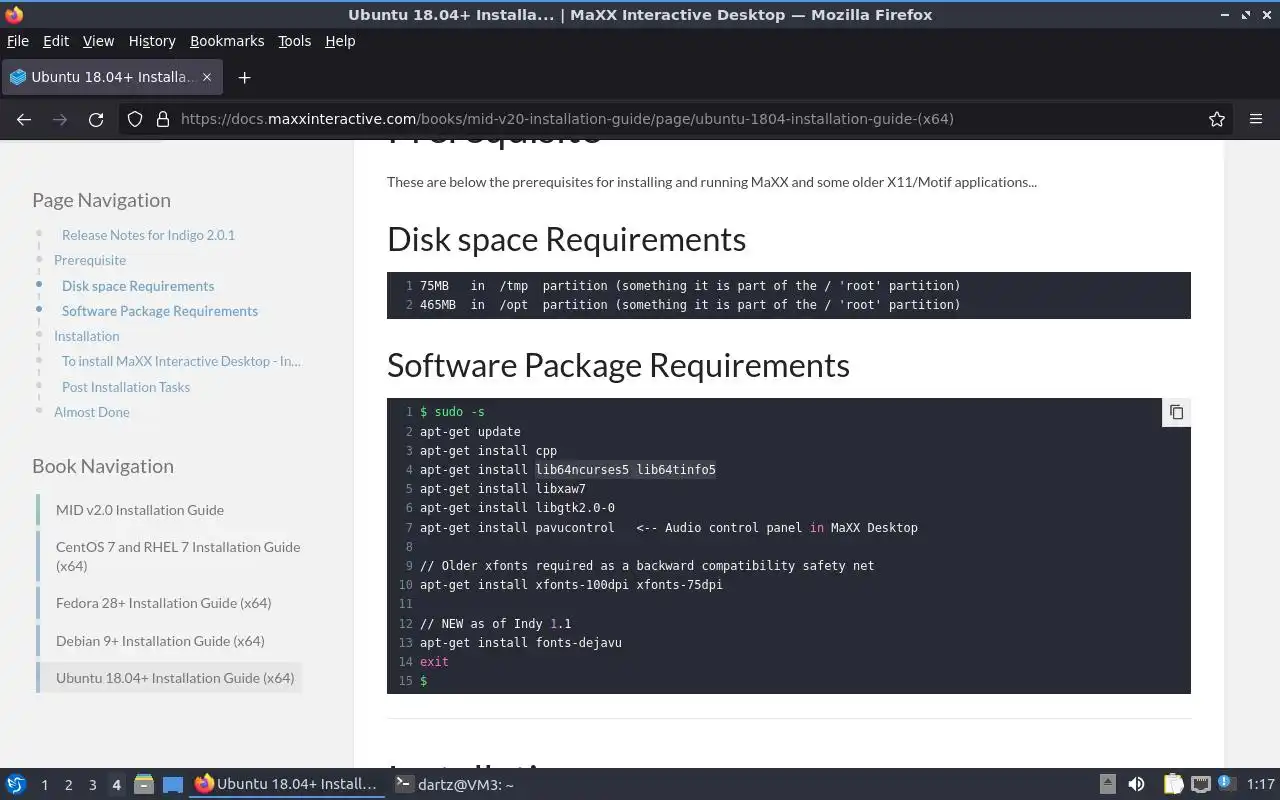Image resolution: width=1280 pixels, height=800 pixels.
Task: Open the removable media tray icon
Action: click(x=1107, y=784)
